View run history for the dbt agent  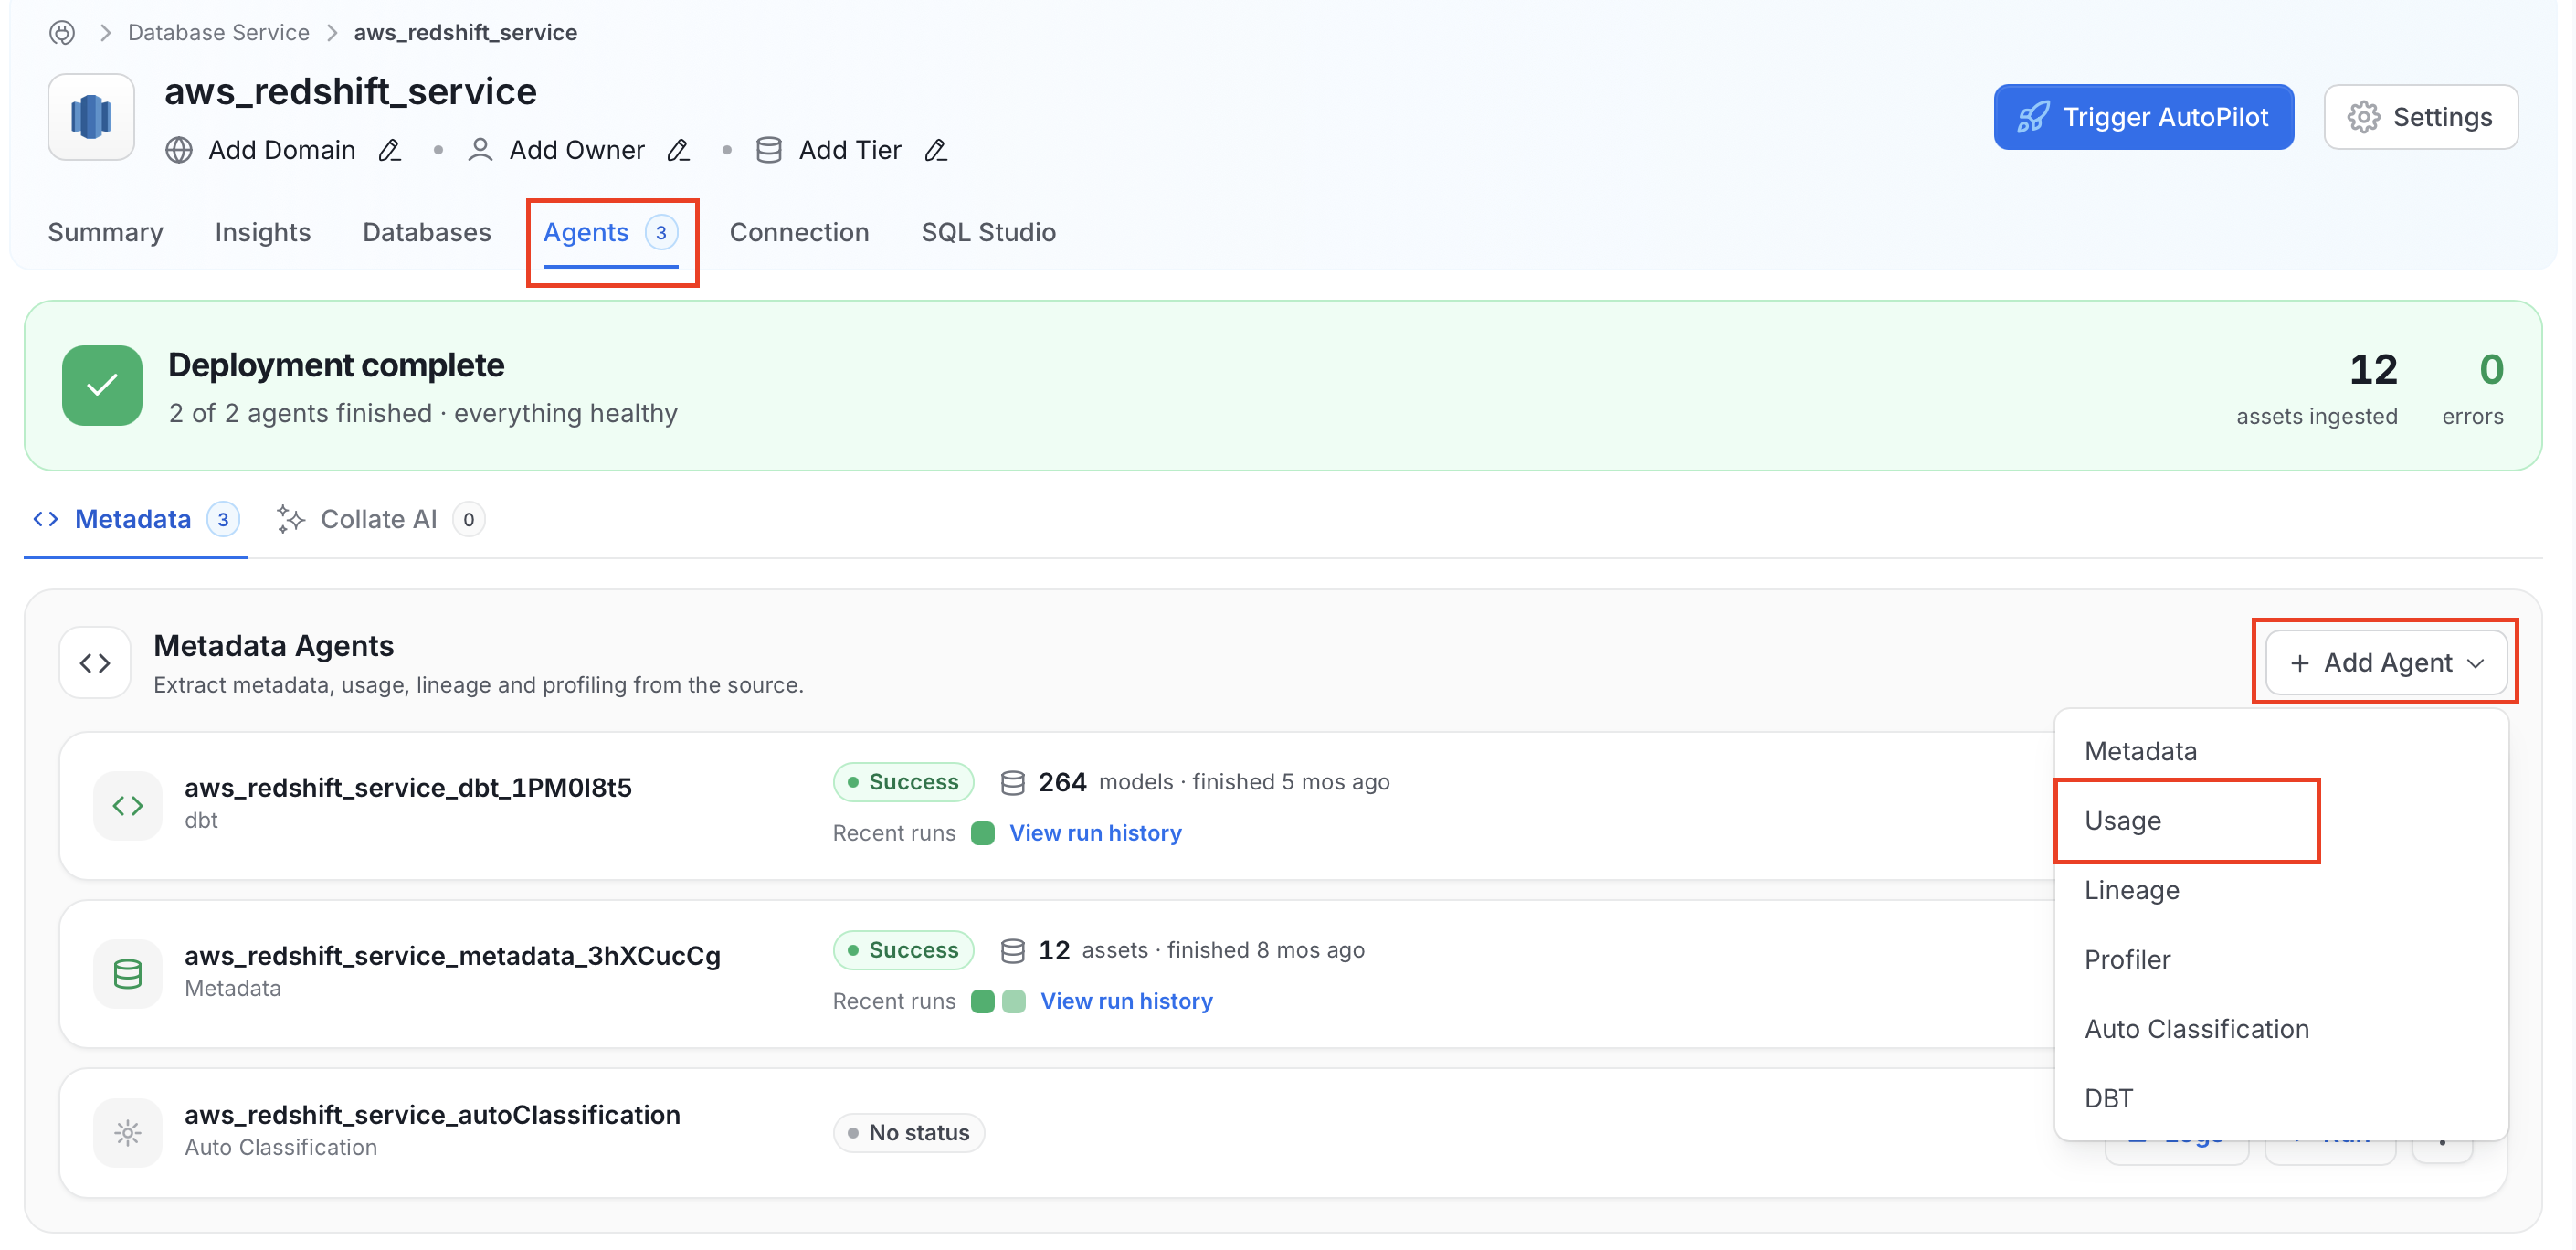pyautogui.click(x=1095, y=833)
